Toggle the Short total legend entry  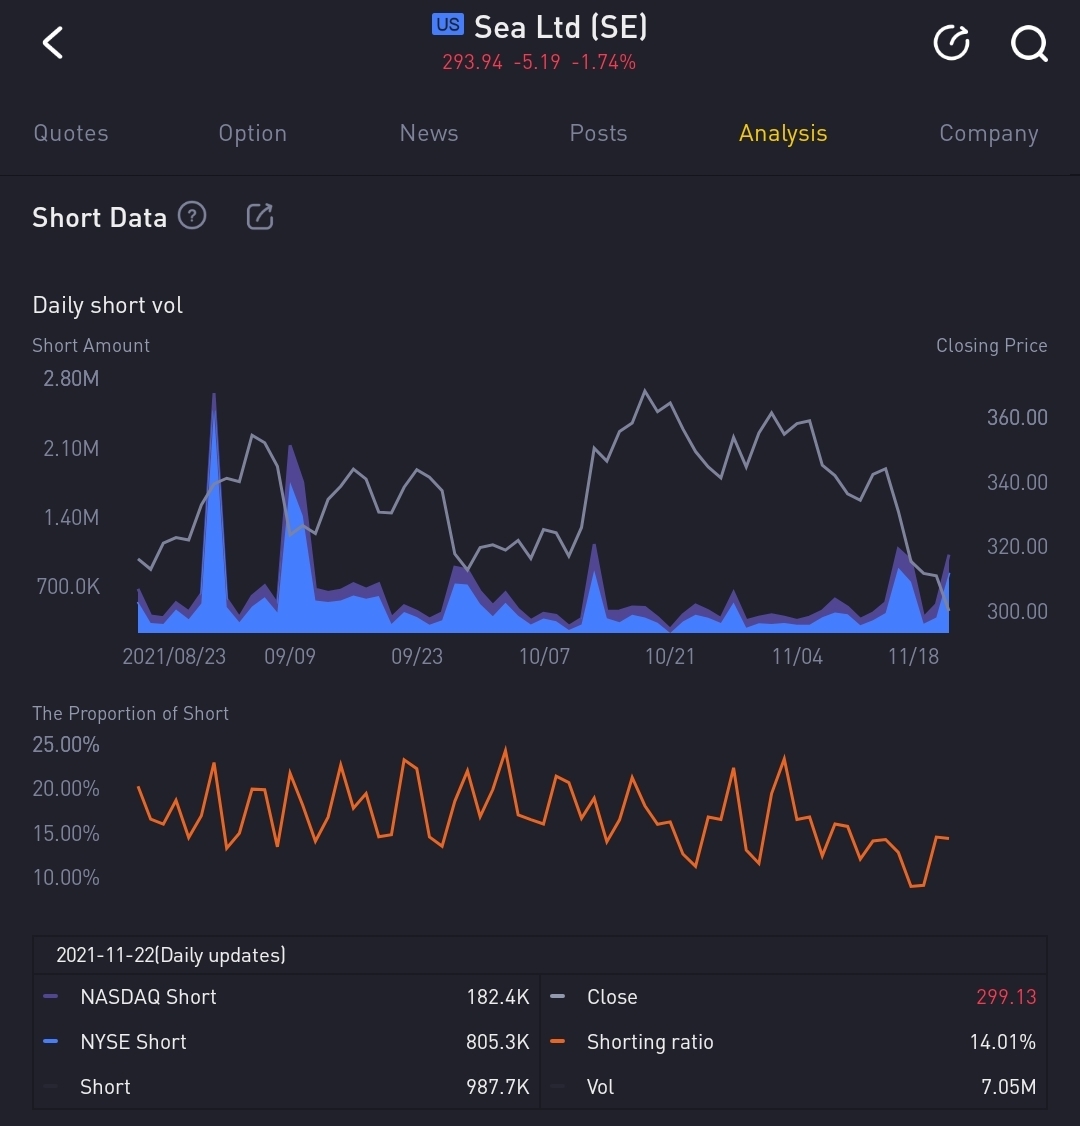[105, 1087]
